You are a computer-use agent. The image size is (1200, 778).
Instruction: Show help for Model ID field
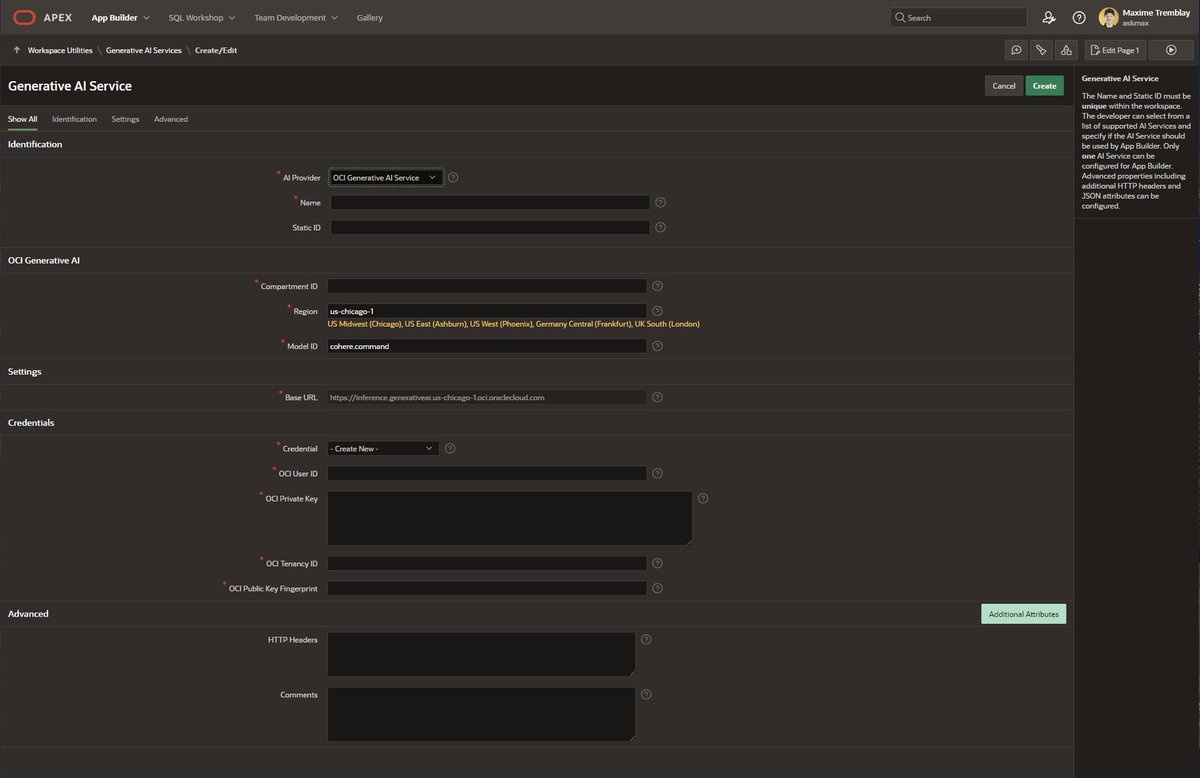pos(657,346)
